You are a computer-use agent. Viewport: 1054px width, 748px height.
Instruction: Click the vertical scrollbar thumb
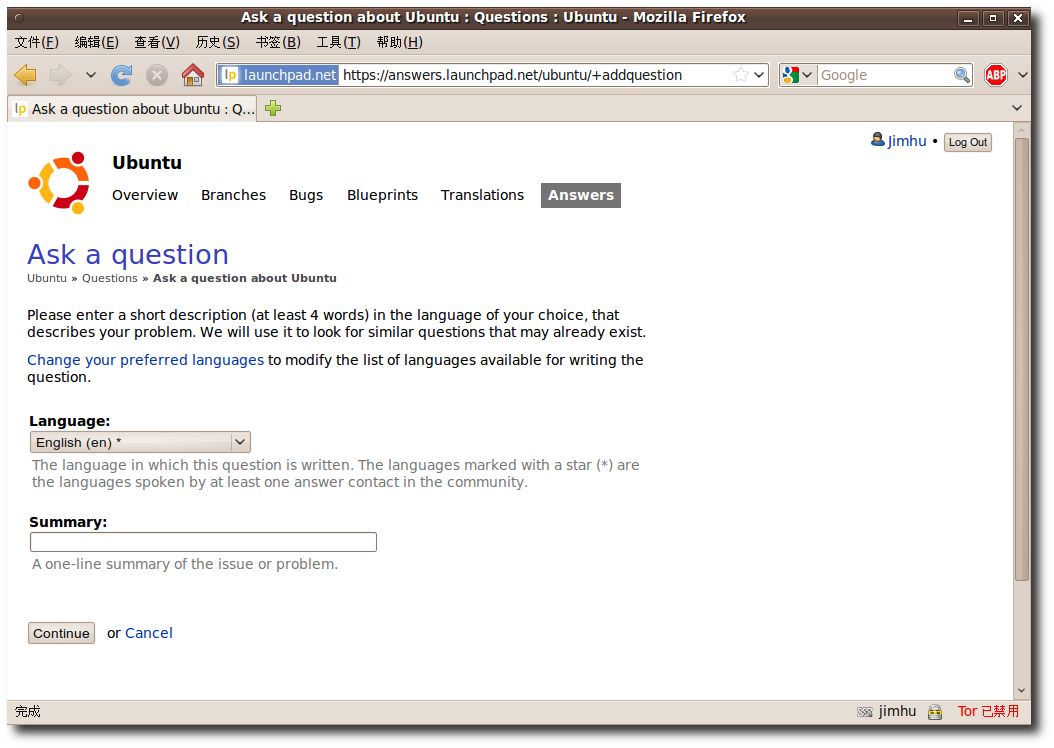1022,360
